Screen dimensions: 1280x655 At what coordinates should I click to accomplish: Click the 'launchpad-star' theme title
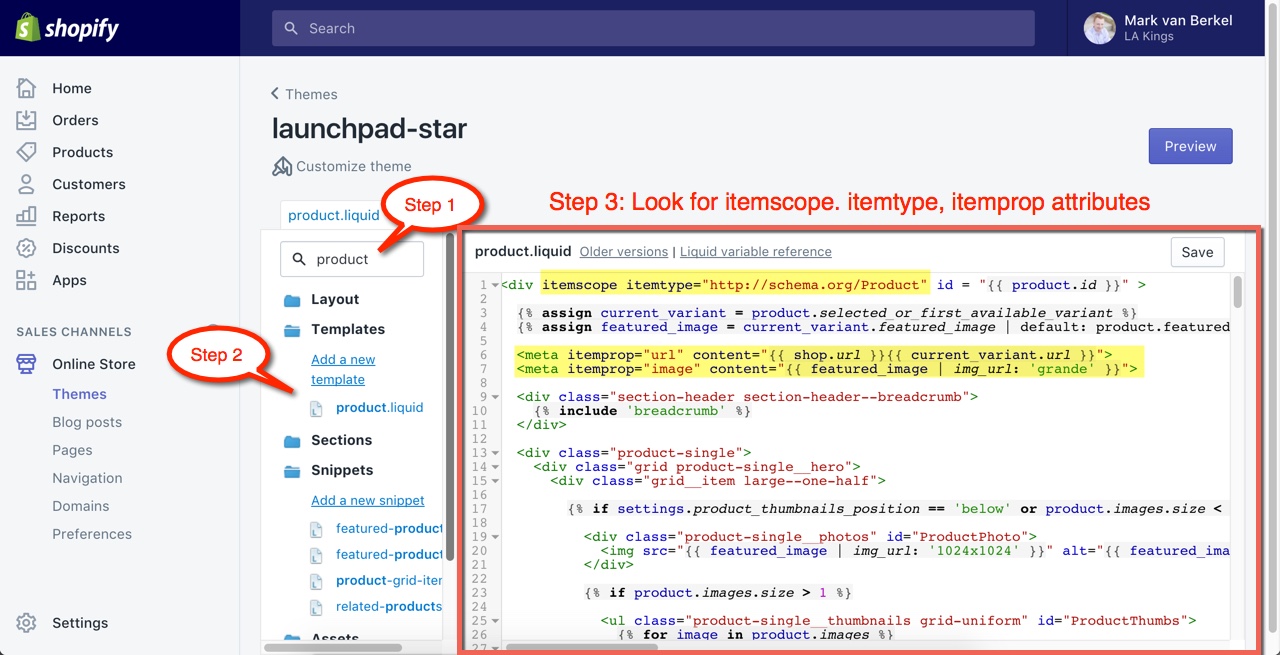[x=369, y=129]
